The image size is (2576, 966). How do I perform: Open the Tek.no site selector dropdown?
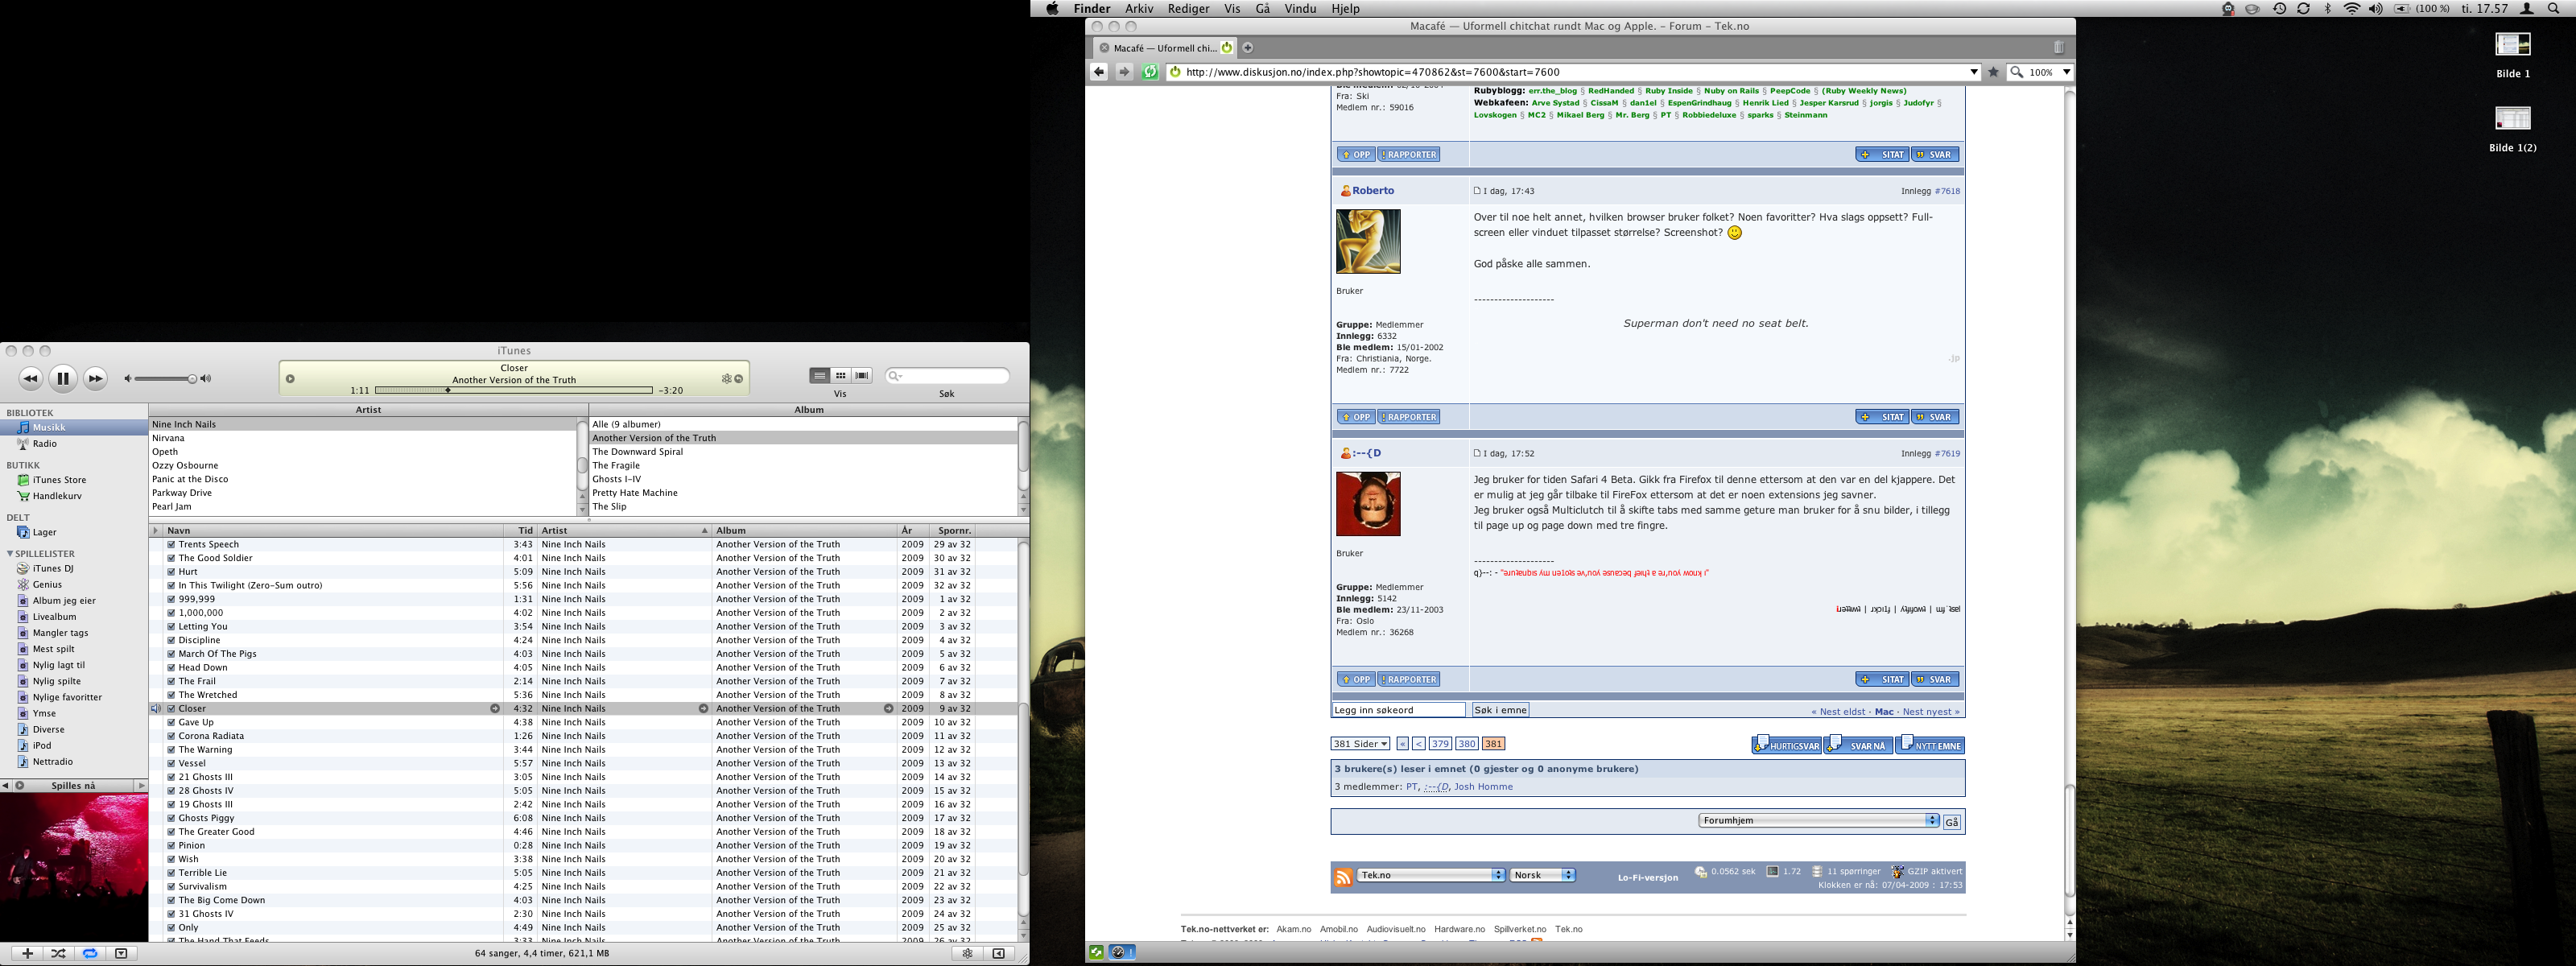pyautogui.click(x=1431, y=875)
